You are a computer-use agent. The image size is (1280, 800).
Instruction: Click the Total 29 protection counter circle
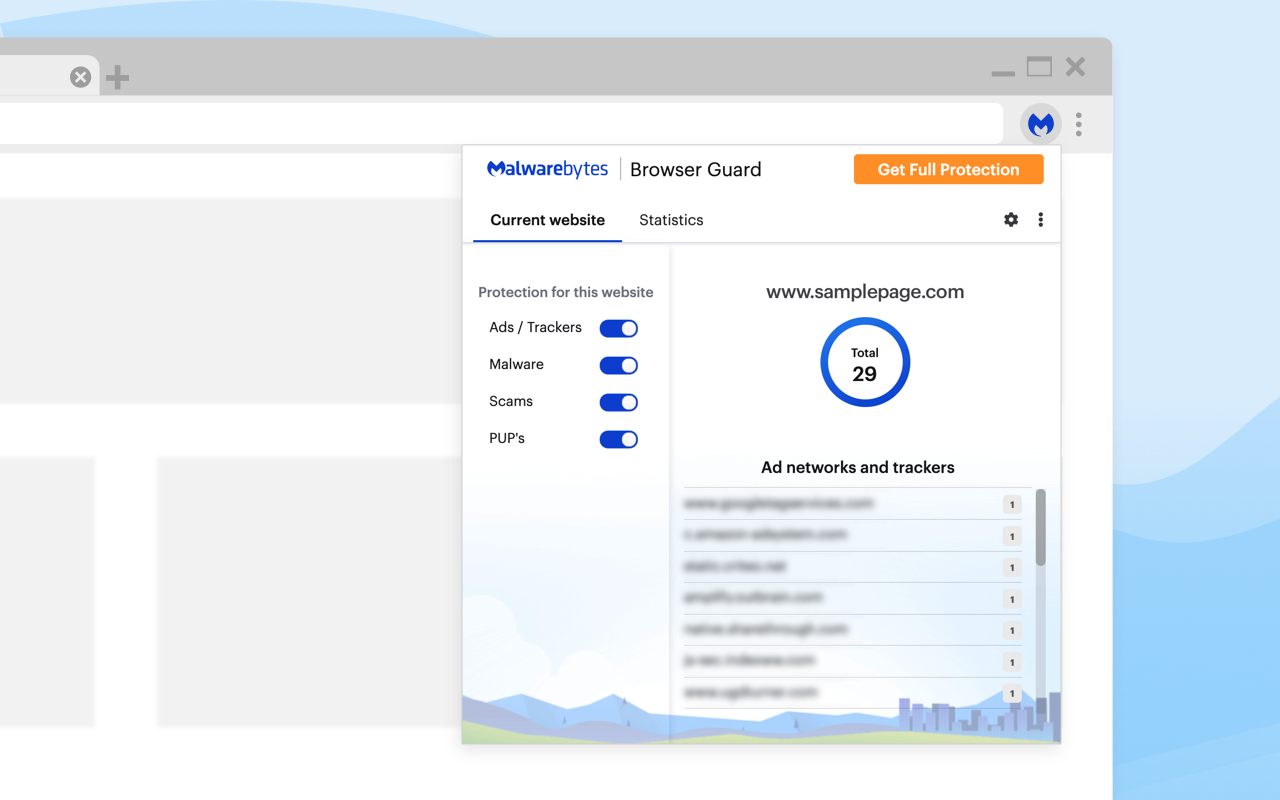click(x=865, y=362)
